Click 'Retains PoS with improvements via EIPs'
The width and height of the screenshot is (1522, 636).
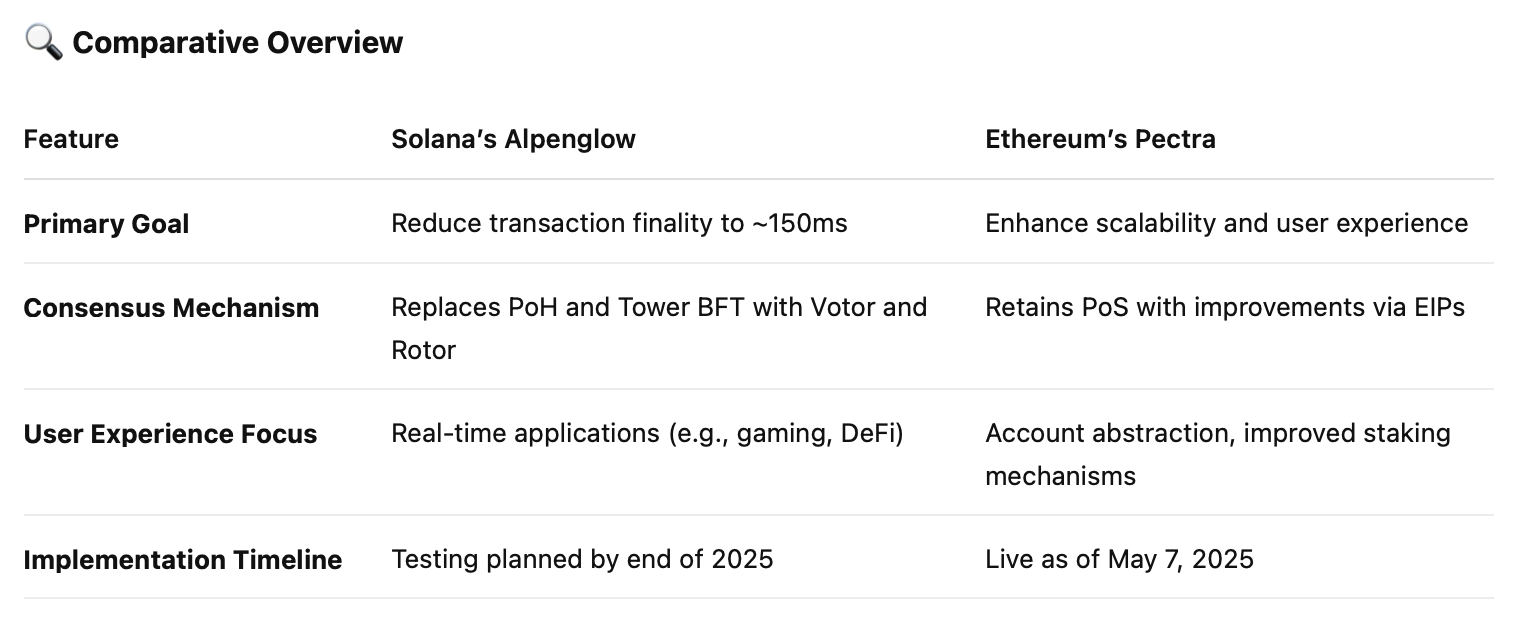1225,307
